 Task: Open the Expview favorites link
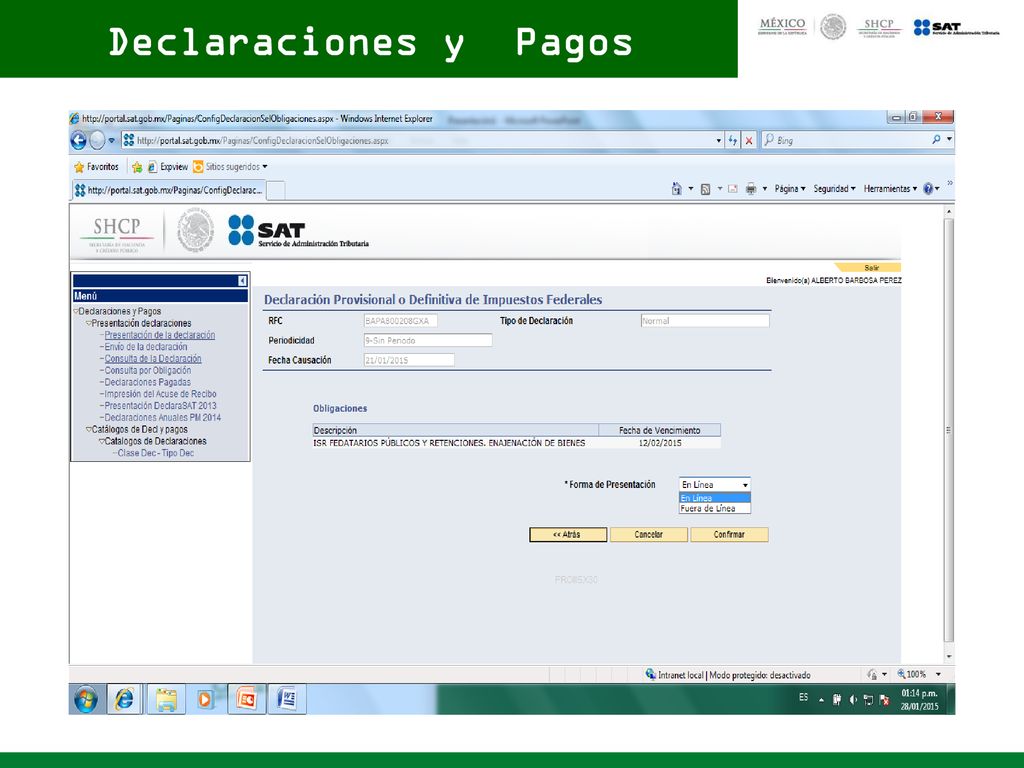coord(168,167)
